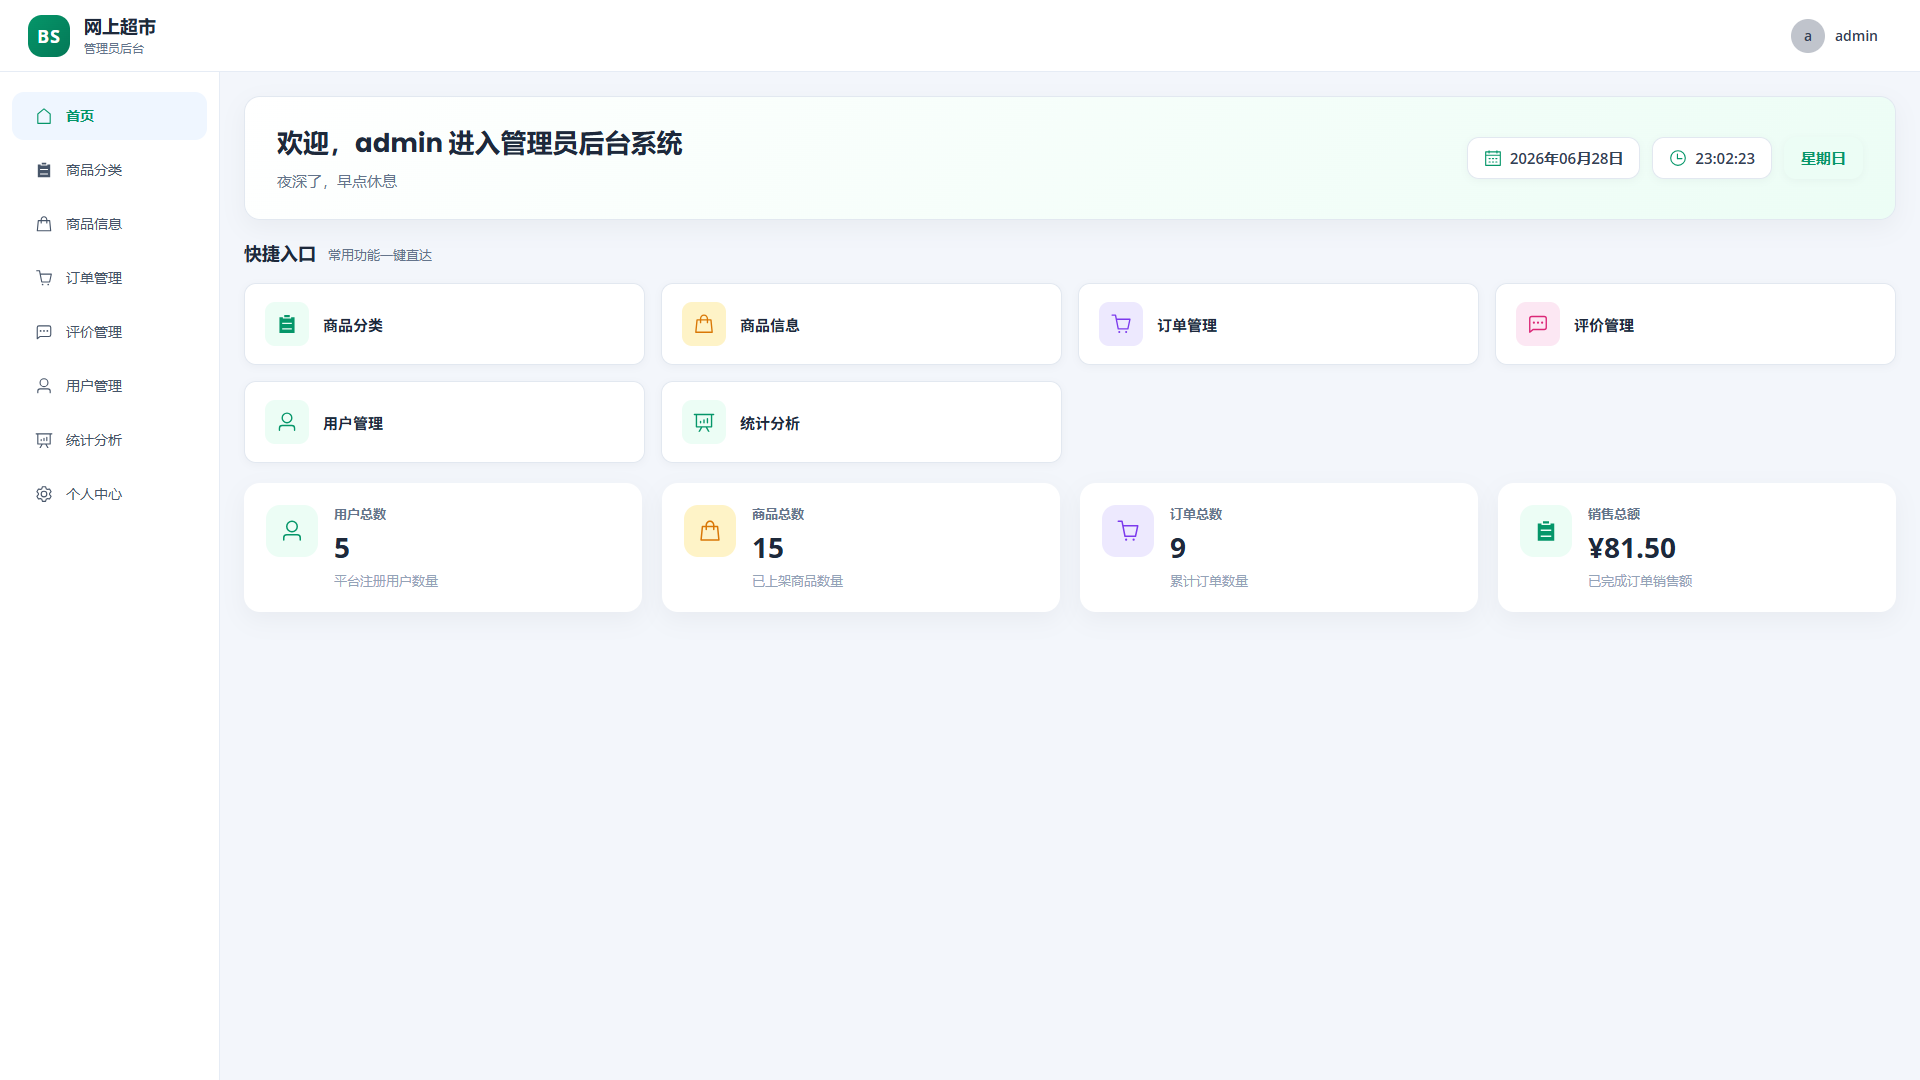Viewport: 1920px width, 1080px height.
Task: Click the person icon in 用户总数 stat card
Action: tap(292, 531)
